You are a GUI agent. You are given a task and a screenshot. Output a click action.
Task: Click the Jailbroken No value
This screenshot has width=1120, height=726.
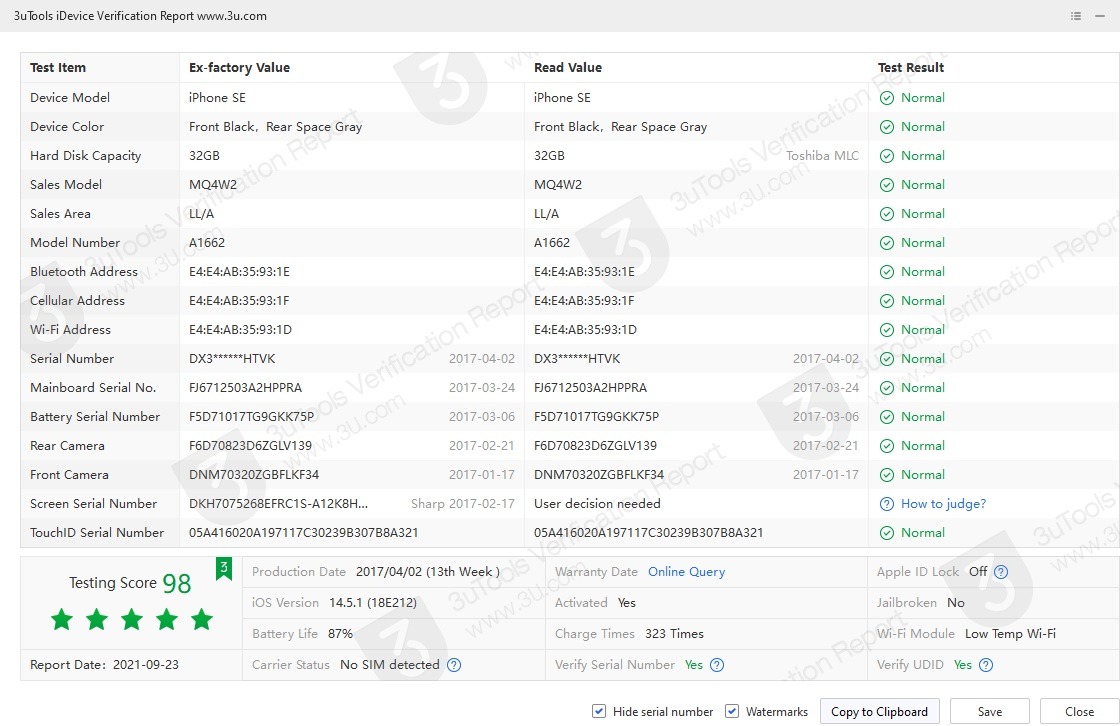point(956,602)
